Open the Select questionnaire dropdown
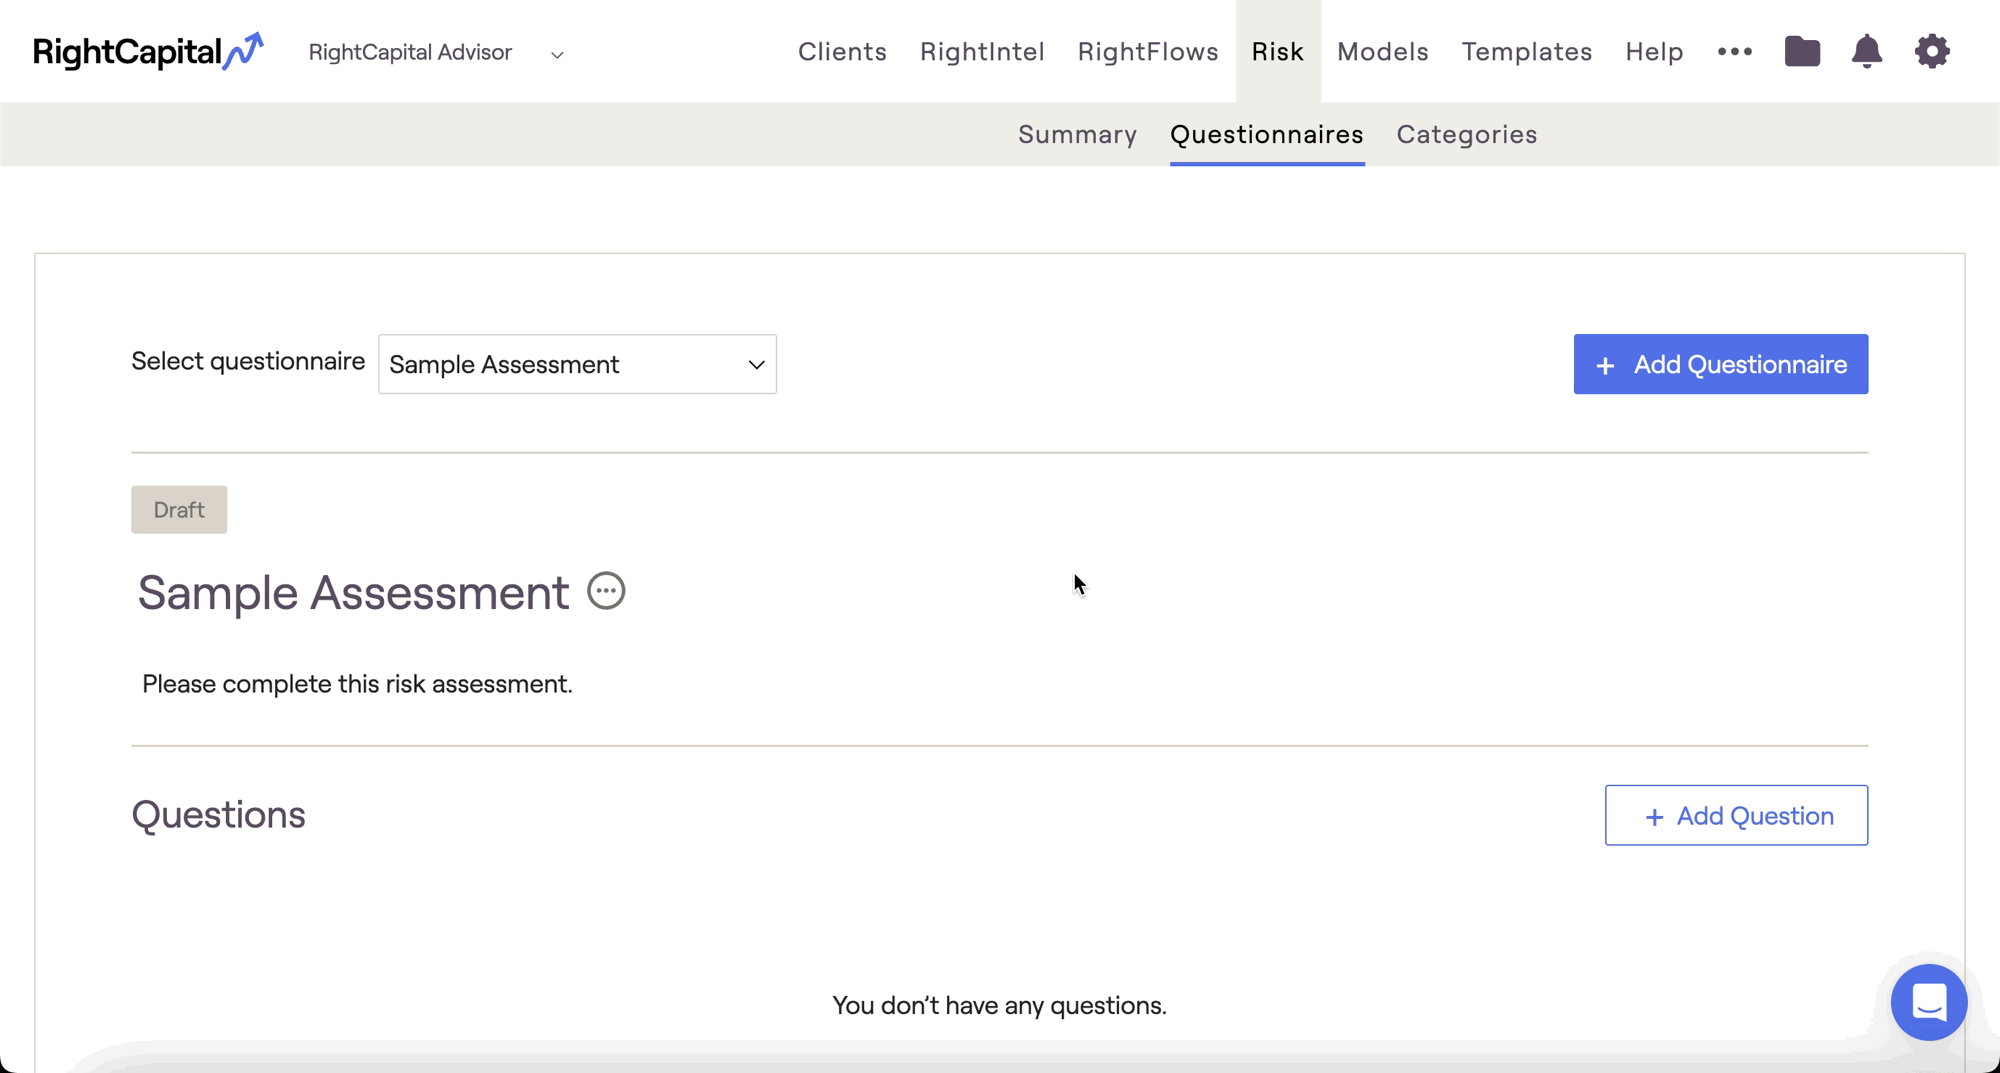Viewport: 2000px width, 1073px height. [577, 364]
